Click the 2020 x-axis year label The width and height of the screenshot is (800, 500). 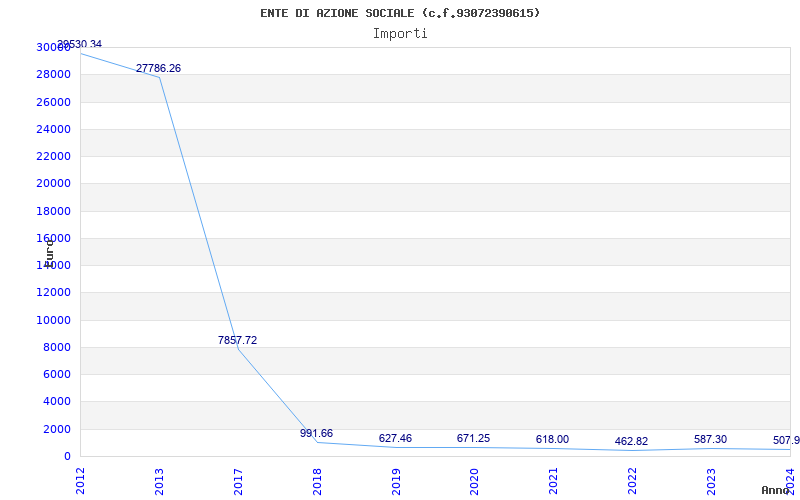[474, 481]
